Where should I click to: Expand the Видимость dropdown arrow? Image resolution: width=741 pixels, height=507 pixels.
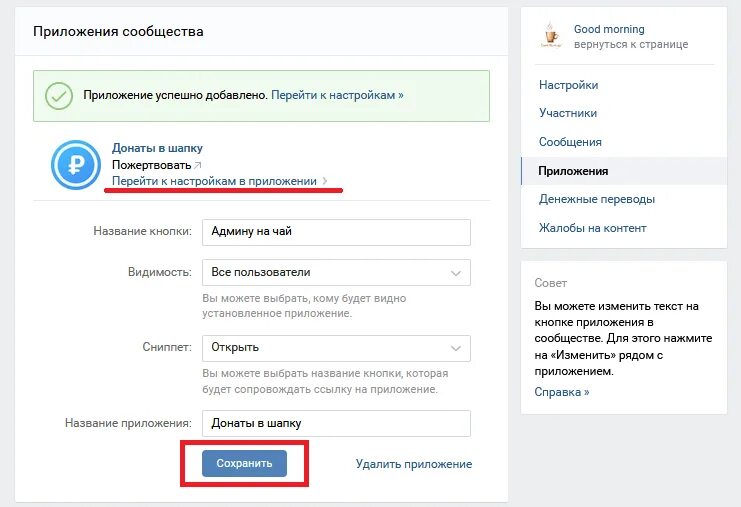tap(456, 273)
